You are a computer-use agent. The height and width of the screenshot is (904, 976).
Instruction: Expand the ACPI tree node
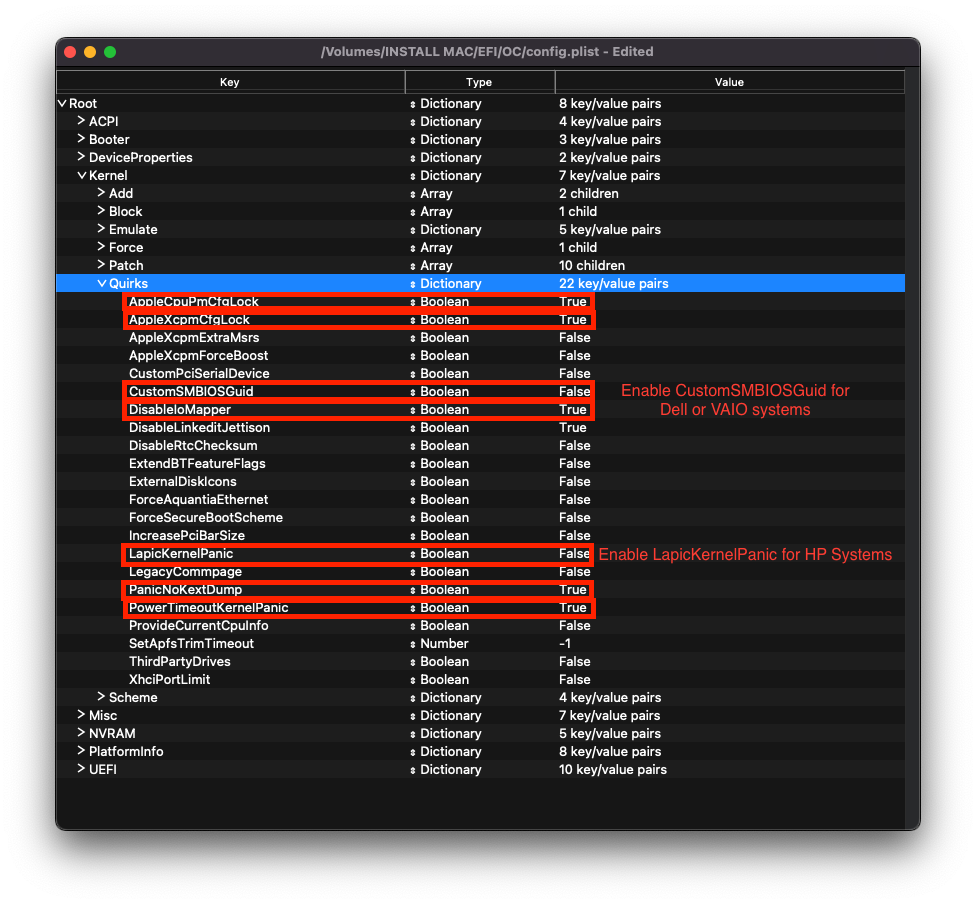click(82, 121)
